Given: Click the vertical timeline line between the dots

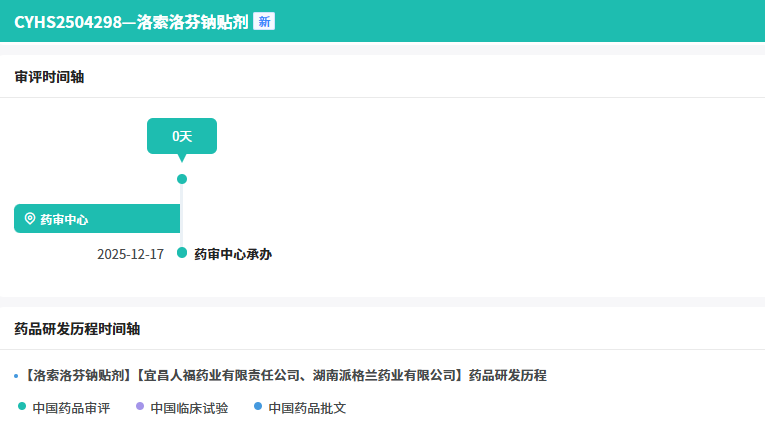Looking at the screenshot, I should click(x=182, y=216).
